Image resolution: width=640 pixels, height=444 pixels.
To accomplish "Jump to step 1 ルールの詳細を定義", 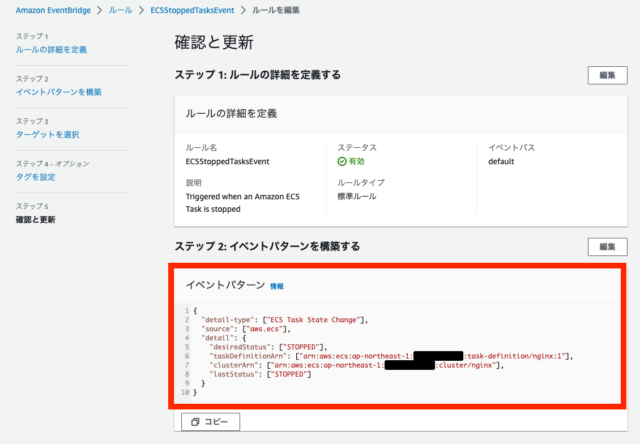I will click(x=51, y=50).
